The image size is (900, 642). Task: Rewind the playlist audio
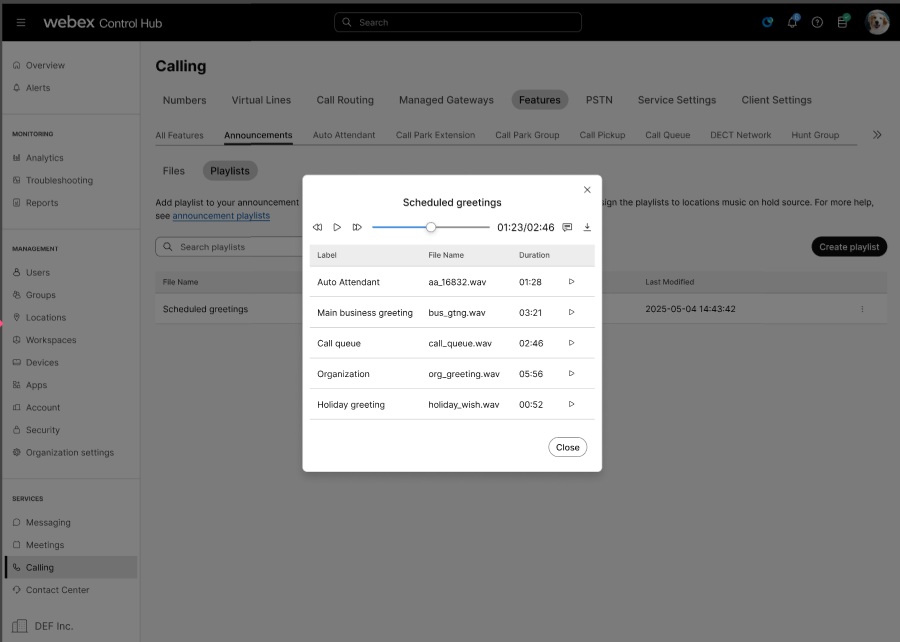(x=317, y=227)
